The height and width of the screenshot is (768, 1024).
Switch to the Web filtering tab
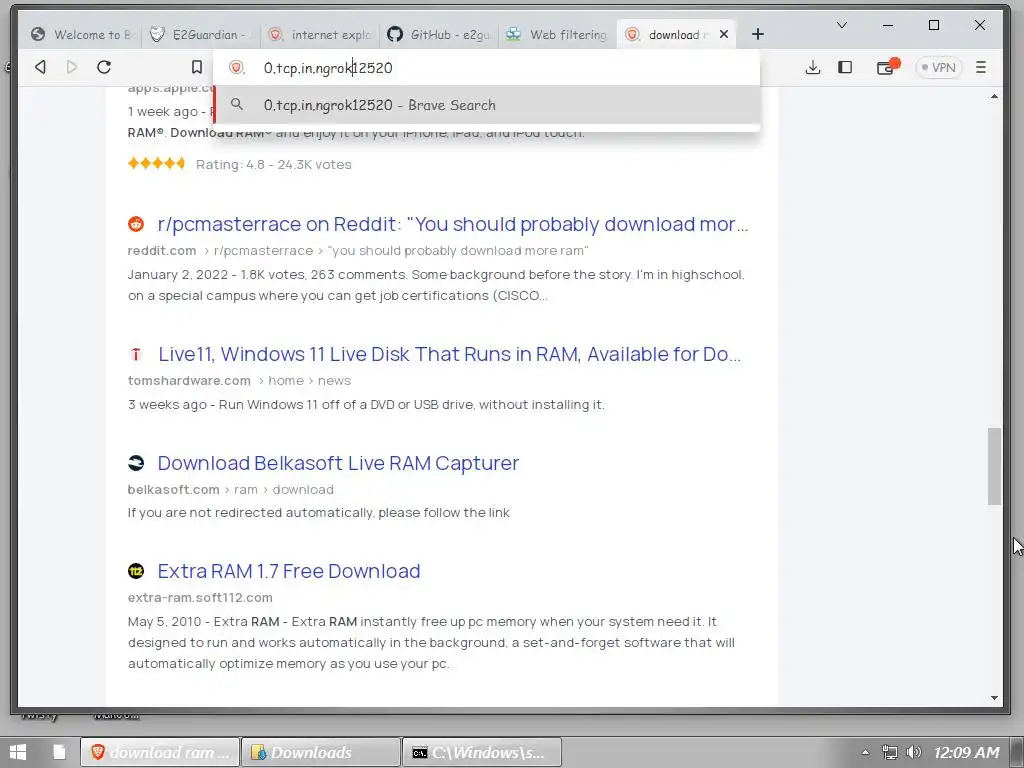pyautogui.click(x=558, y=35)
